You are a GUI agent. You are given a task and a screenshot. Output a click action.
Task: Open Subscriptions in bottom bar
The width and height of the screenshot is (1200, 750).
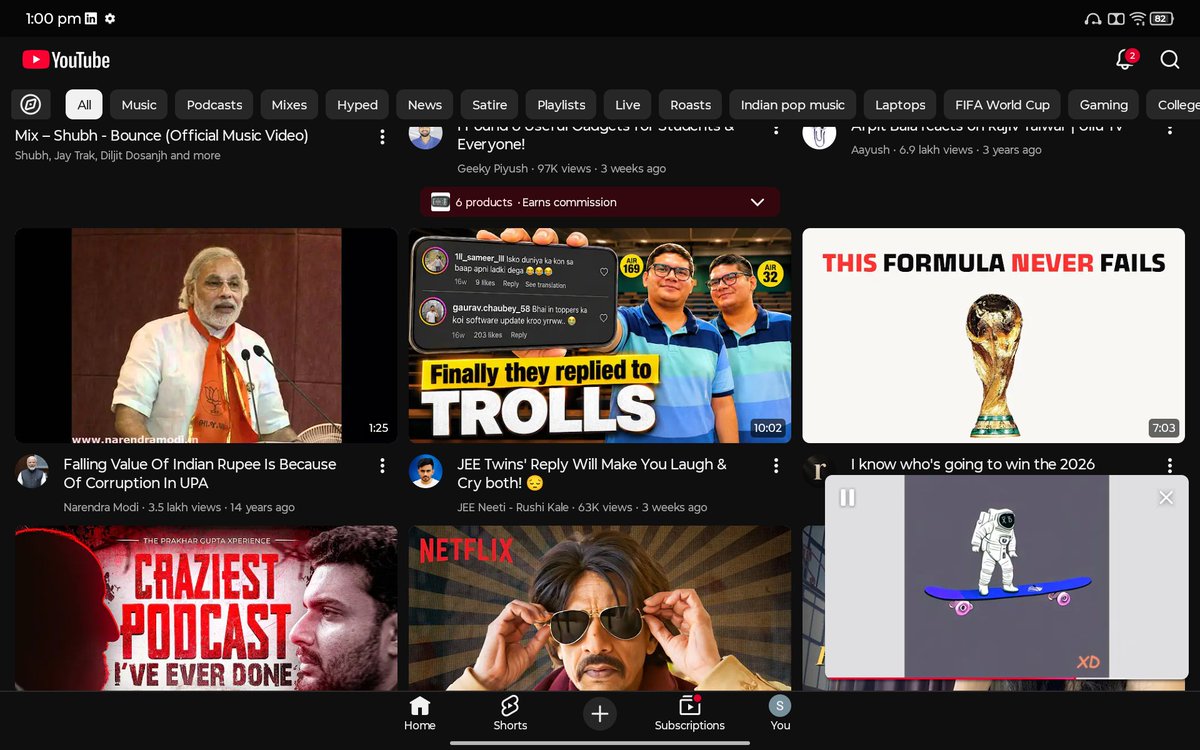[690, 714]
